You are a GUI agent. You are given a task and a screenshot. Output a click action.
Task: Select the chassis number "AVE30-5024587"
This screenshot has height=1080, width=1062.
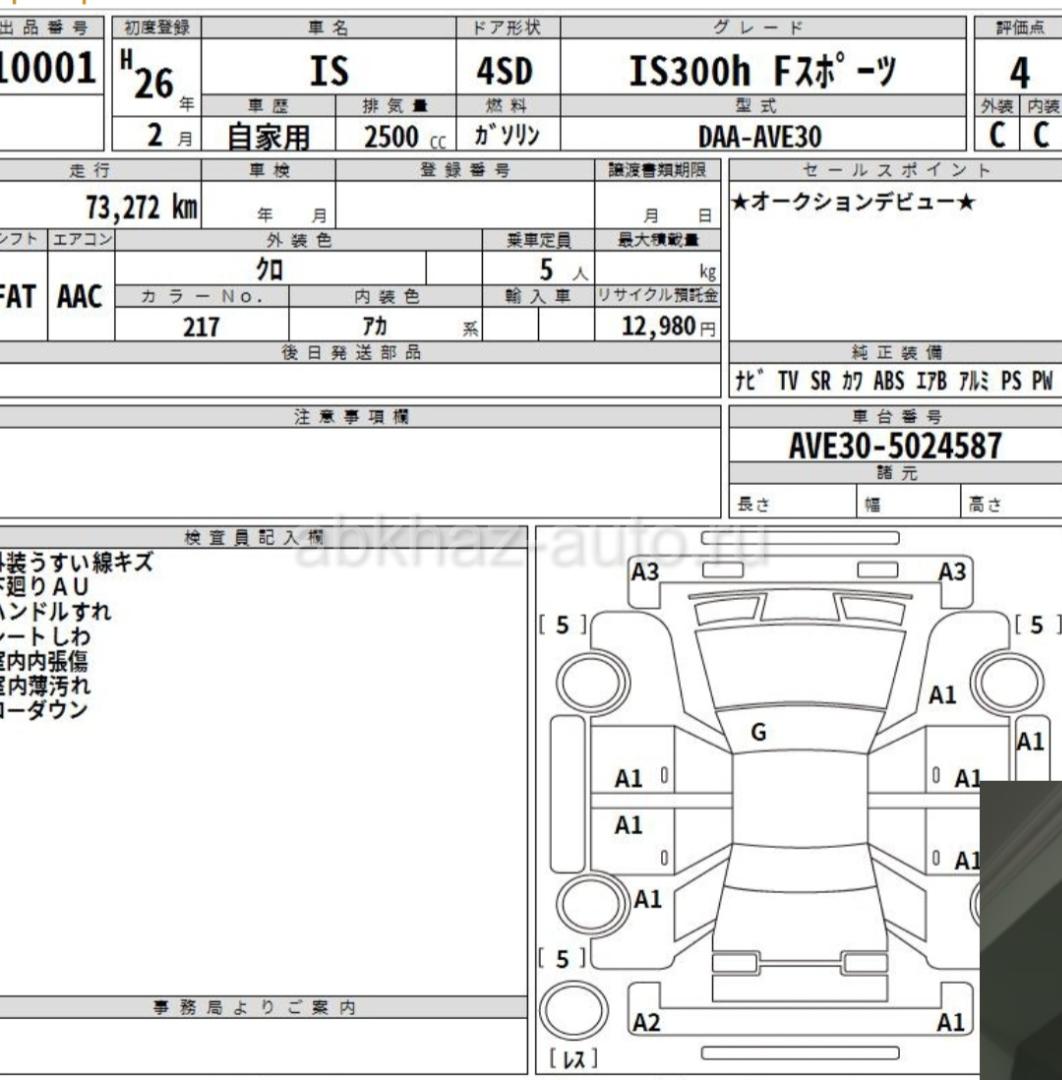point(895,446)
